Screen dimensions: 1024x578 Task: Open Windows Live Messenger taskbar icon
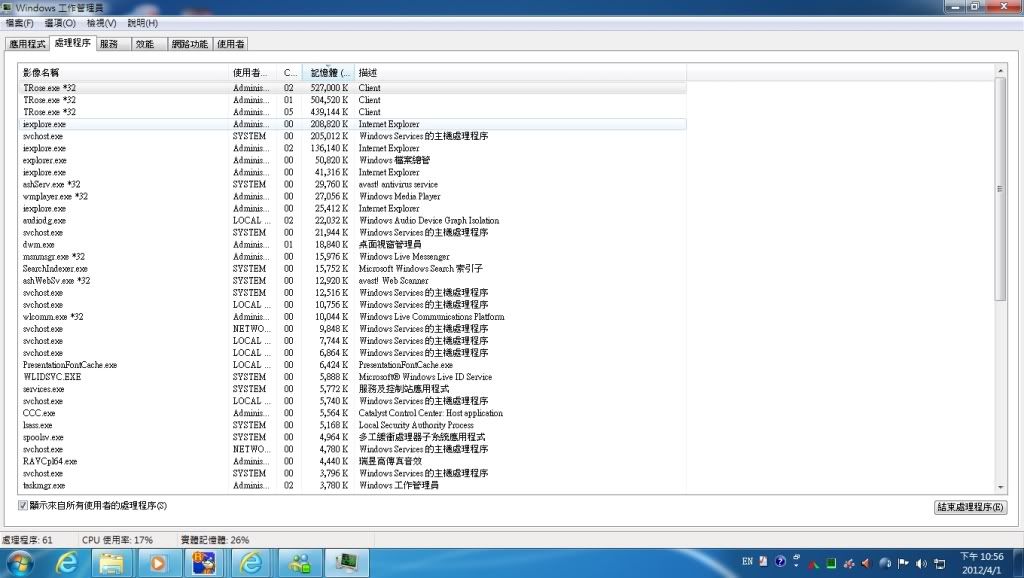click(x=299, y=562)
